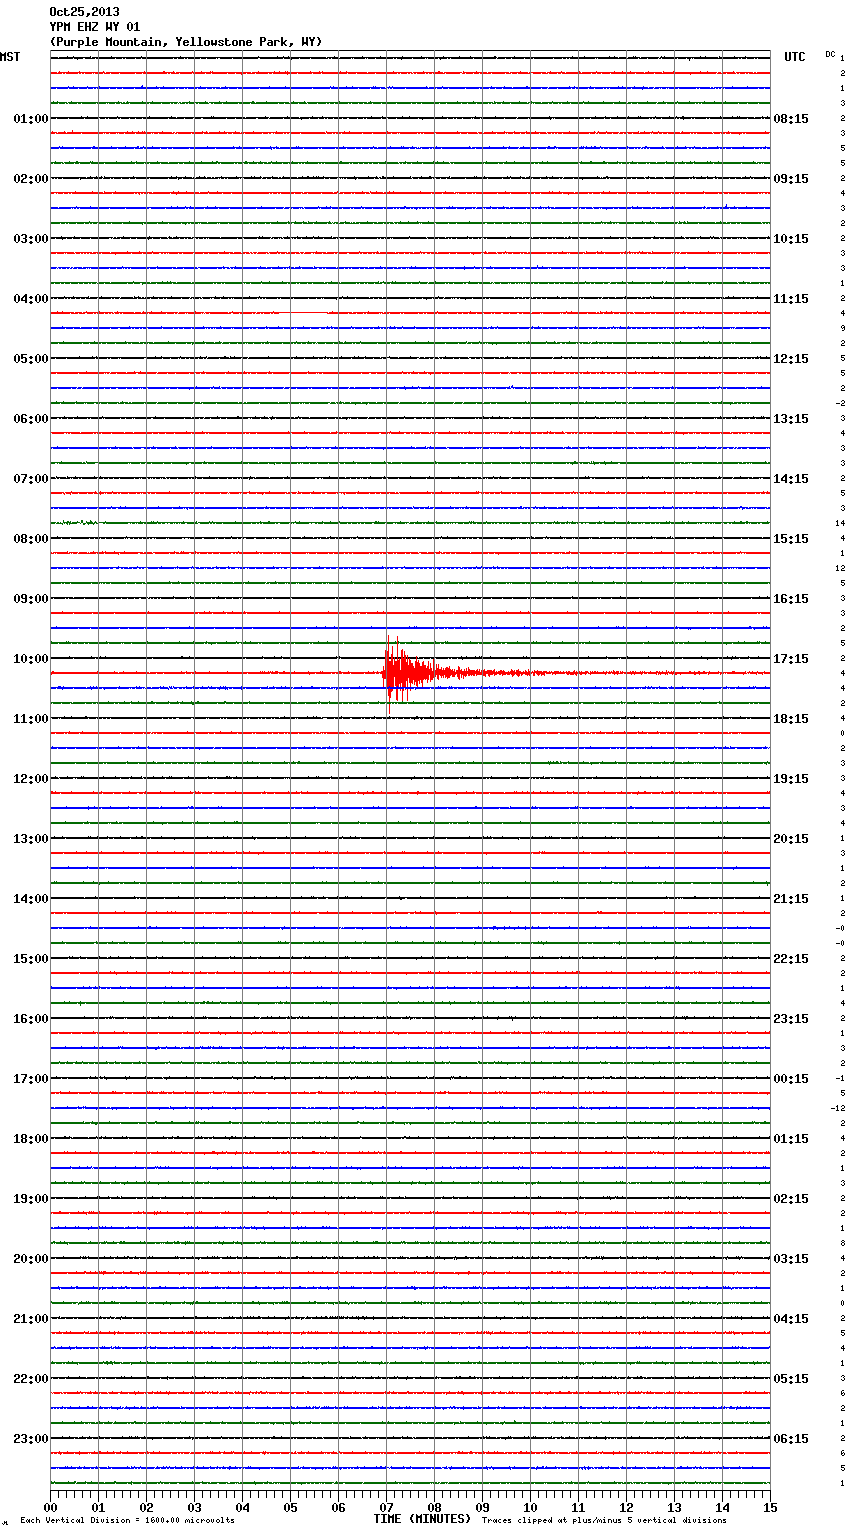Click the Each Vertical Division 1600.00 microvolts note
This screenshot has height=1534, width=850.
[127, 1521]
